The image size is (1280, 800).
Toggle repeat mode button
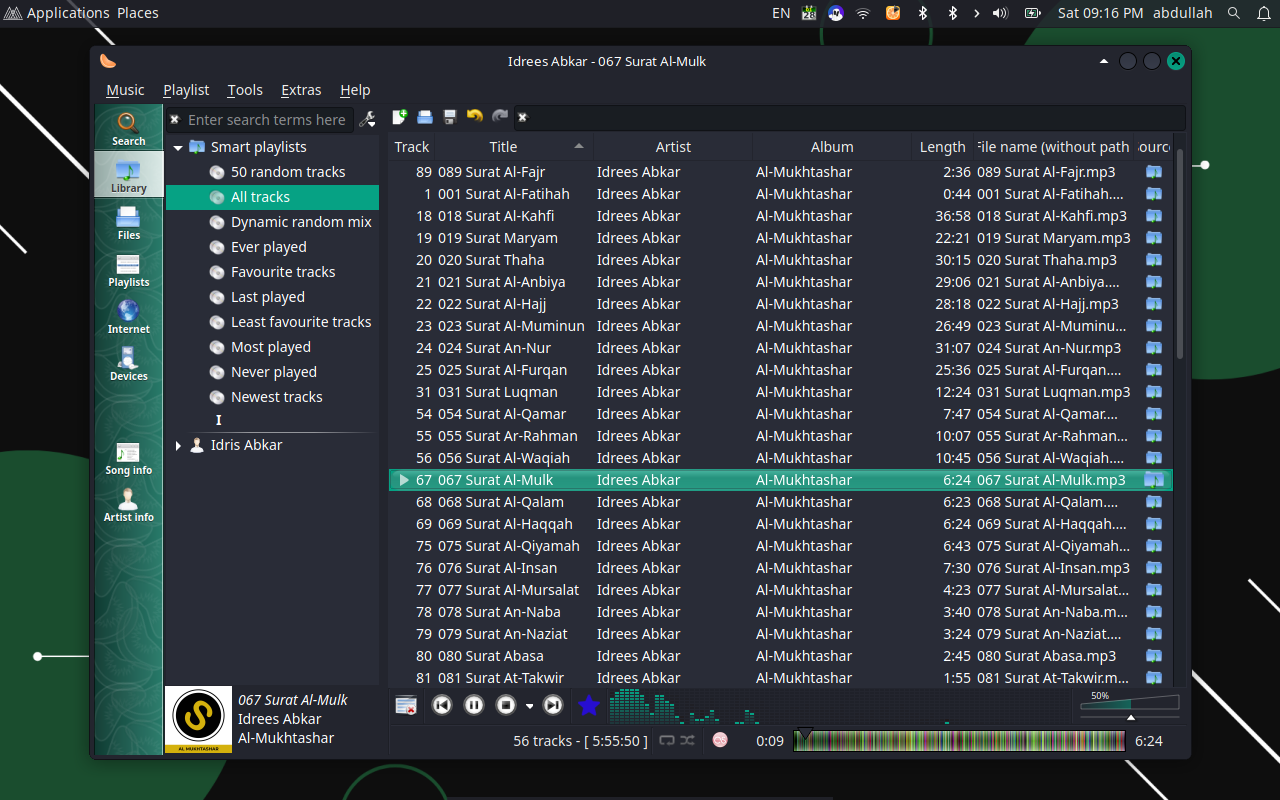coord(667,741)
